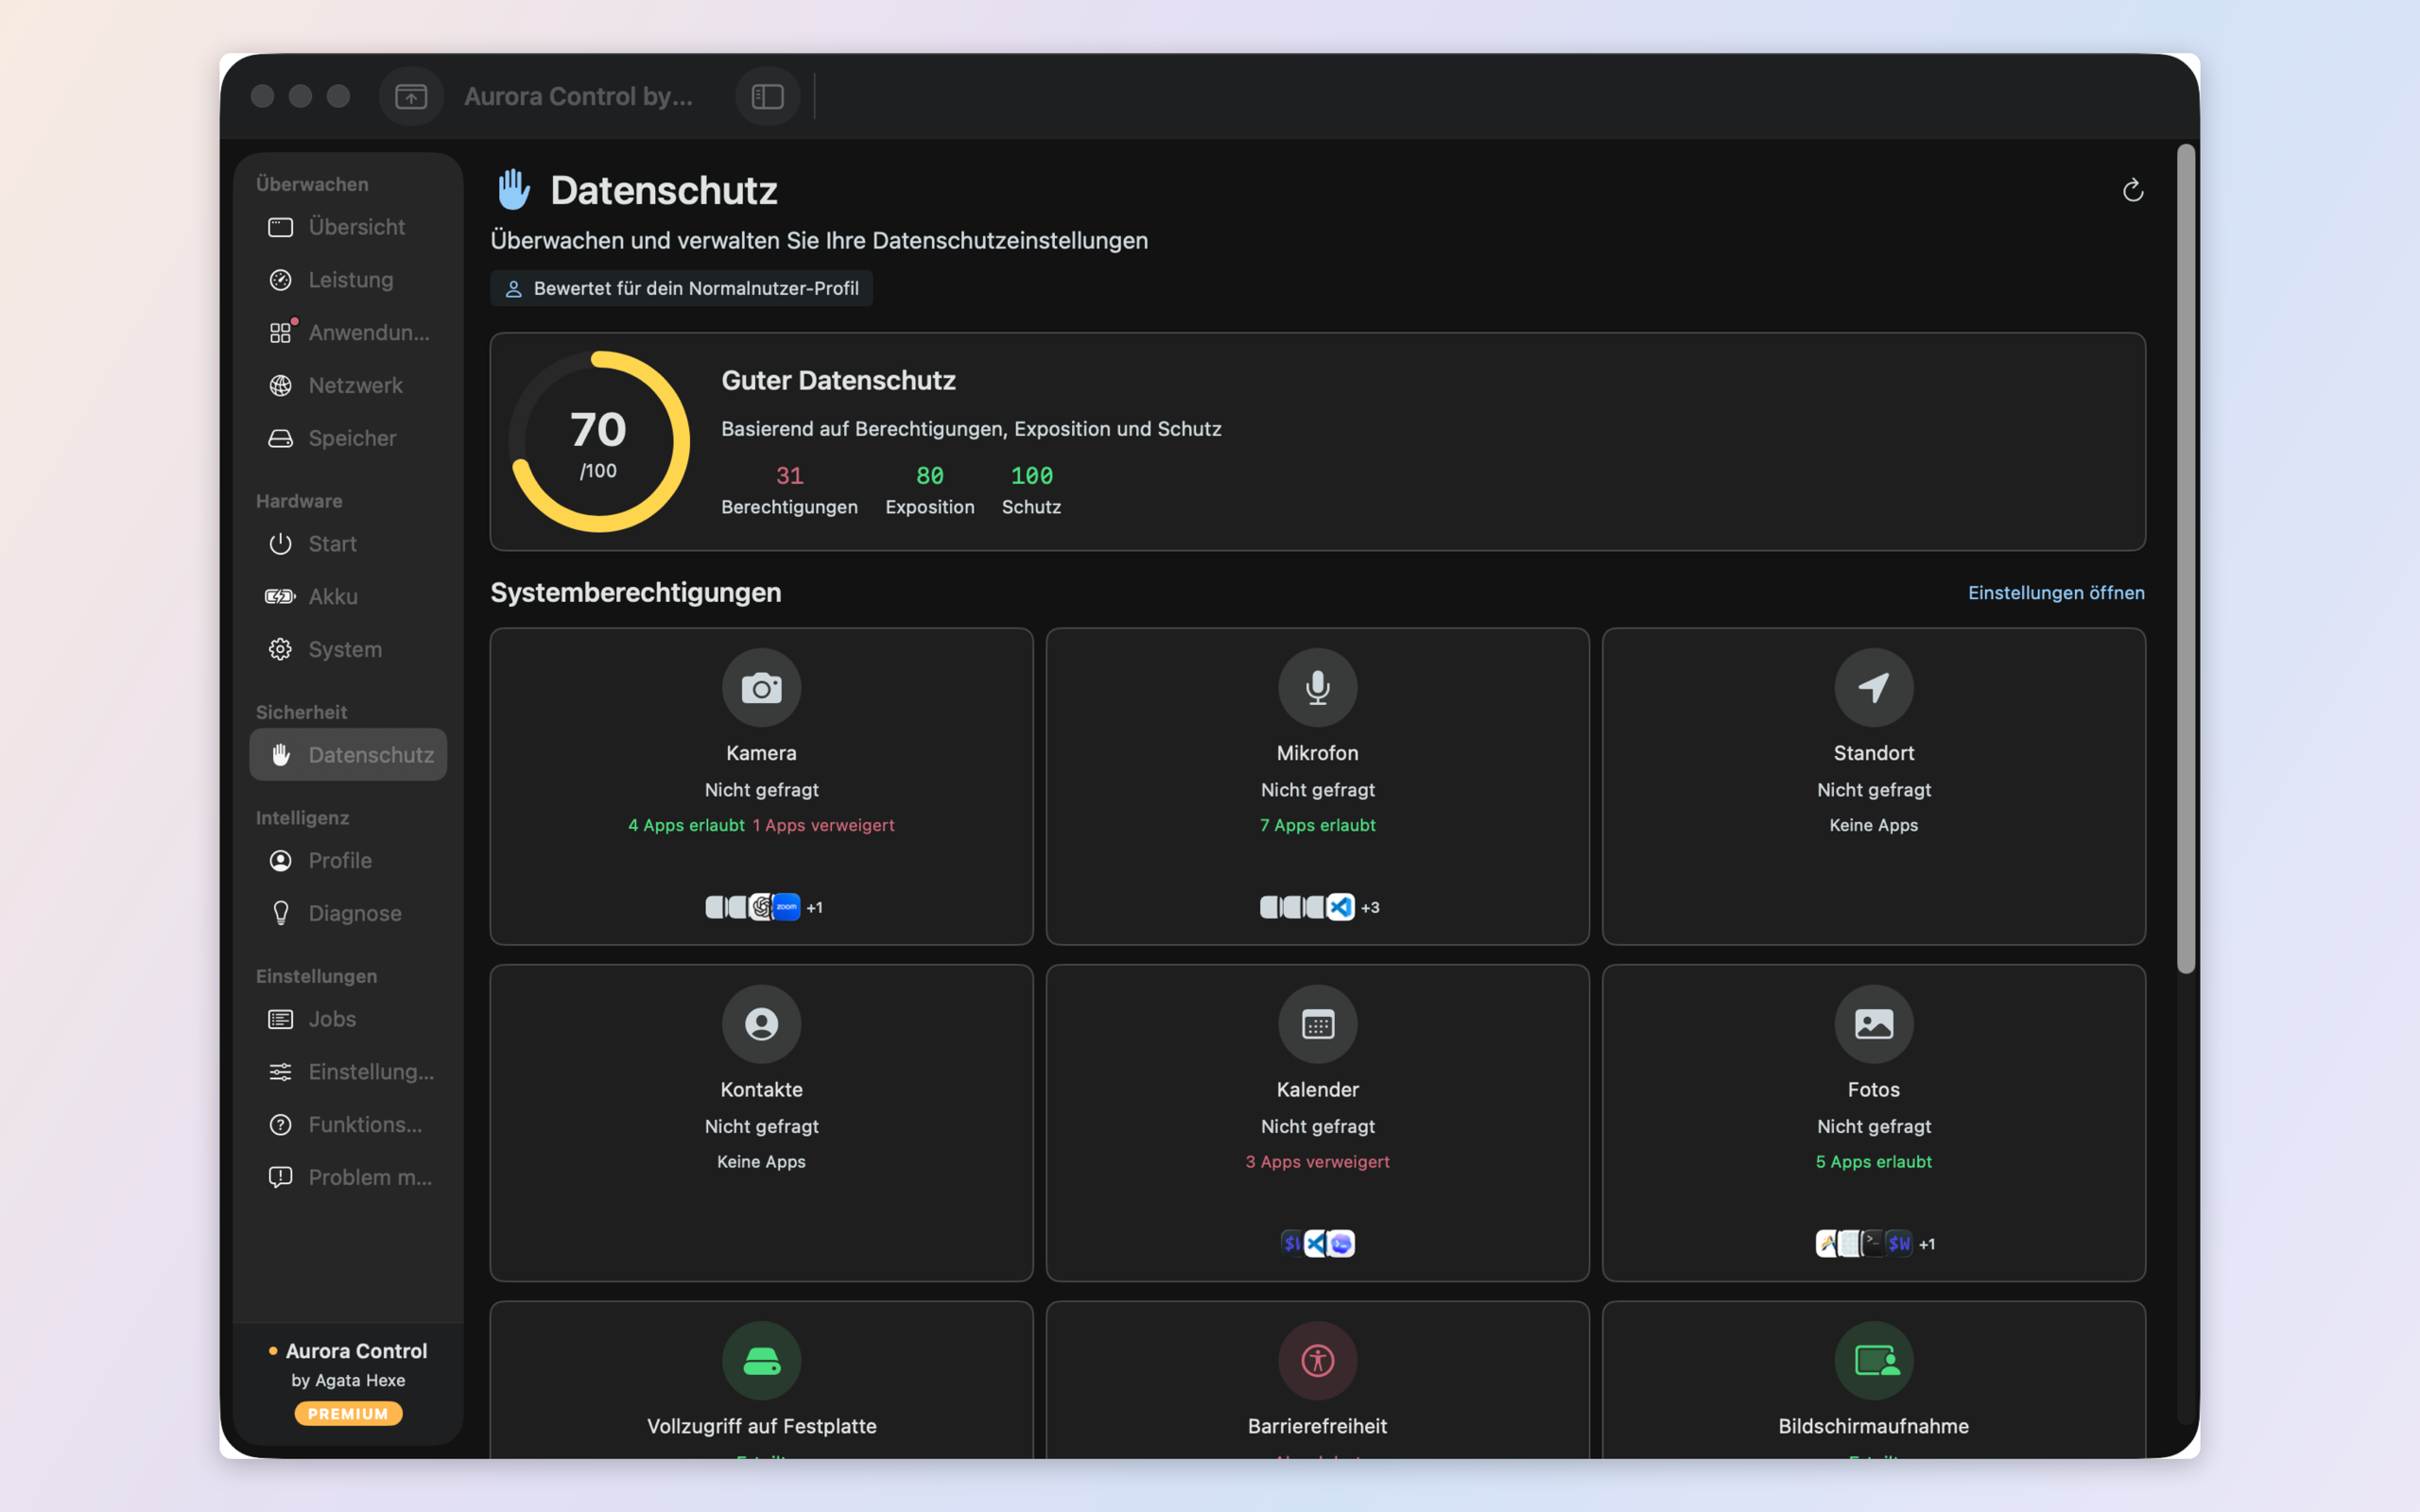Viewport: 2420px width, 1512px height.
Task: Open the Mikrofon permission icon
Action: [x=1317, y=688]
